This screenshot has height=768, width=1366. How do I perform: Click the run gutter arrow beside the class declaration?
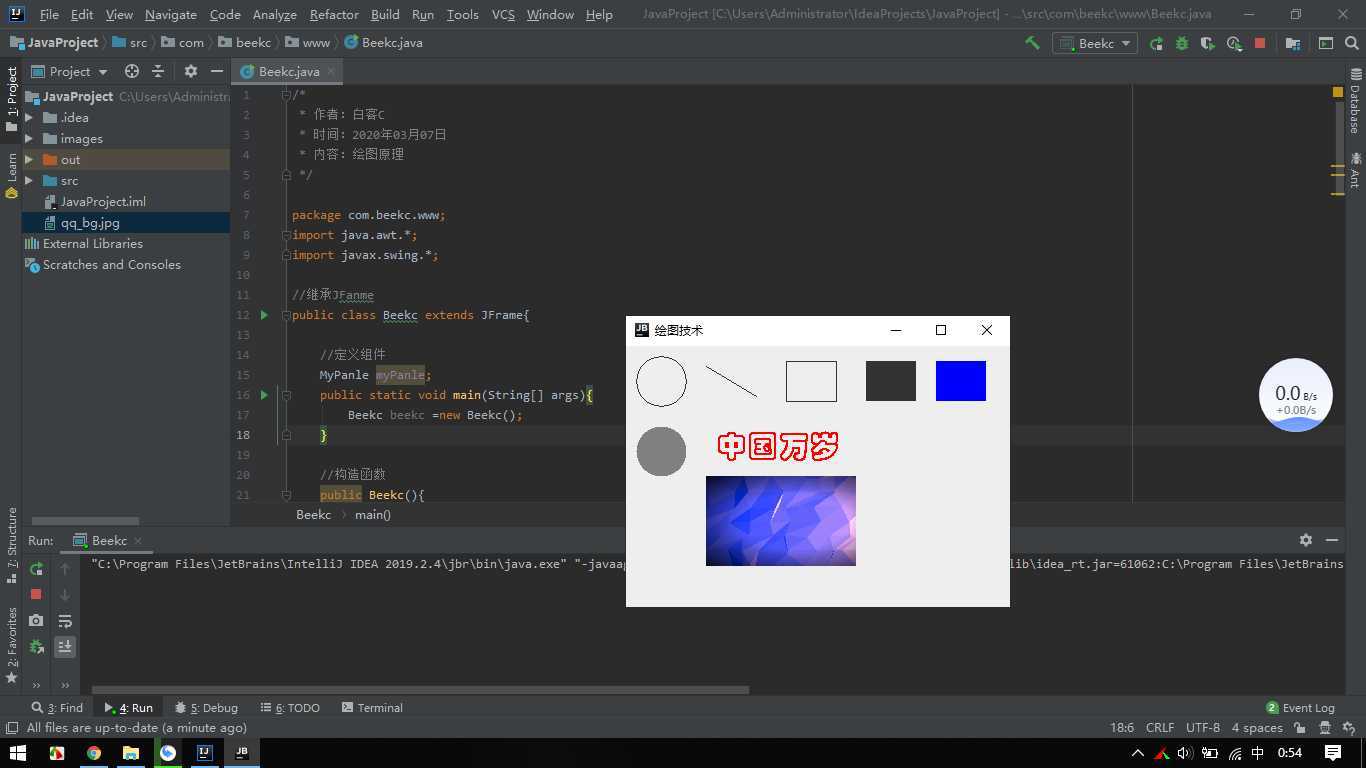(x=264, y=315)
